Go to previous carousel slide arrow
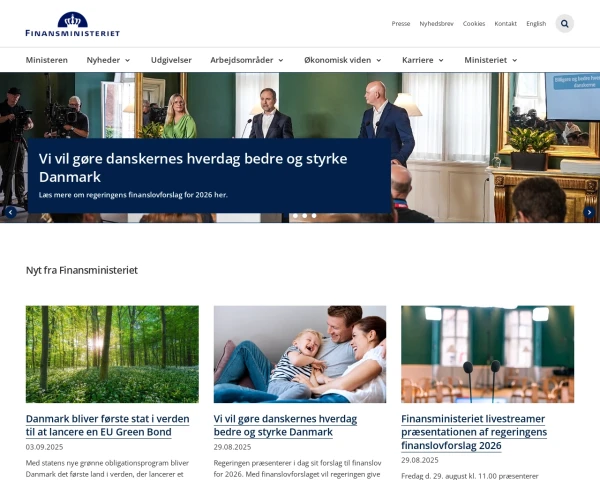The width and height of the screenshot is (600, 480). click(x=10, y=212)
